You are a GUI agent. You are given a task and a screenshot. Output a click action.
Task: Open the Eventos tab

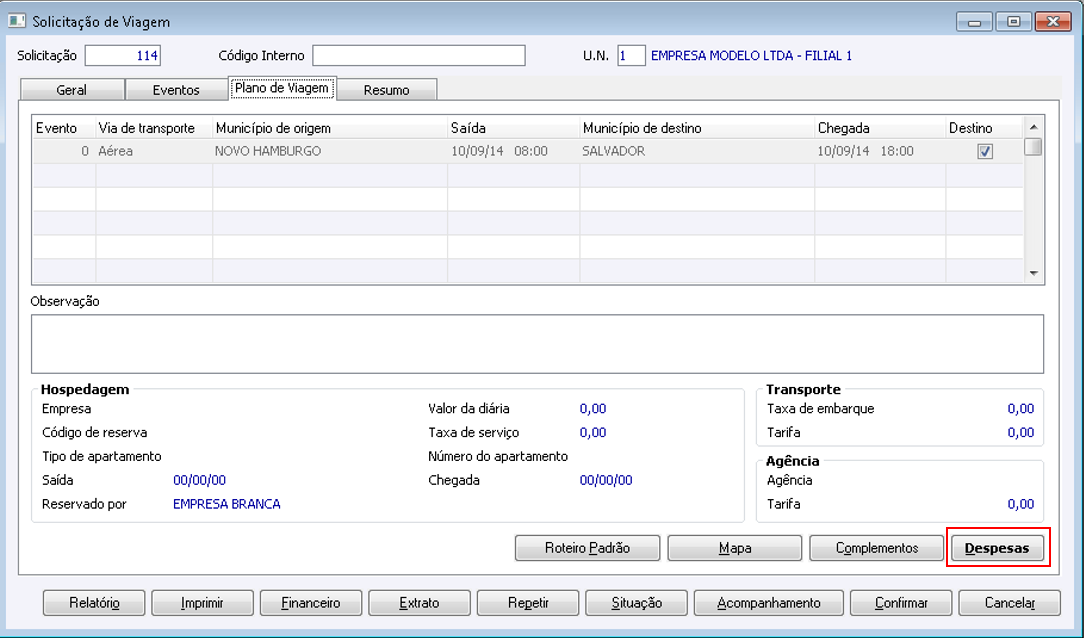coord(176,90)
